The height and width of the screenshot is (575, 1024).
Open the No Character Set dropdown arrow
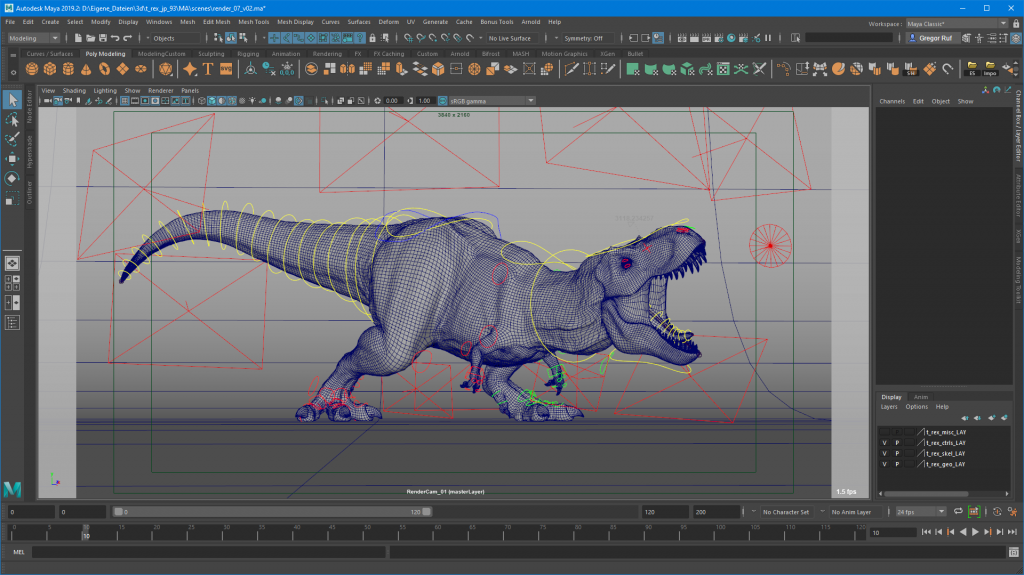point(754,512)
